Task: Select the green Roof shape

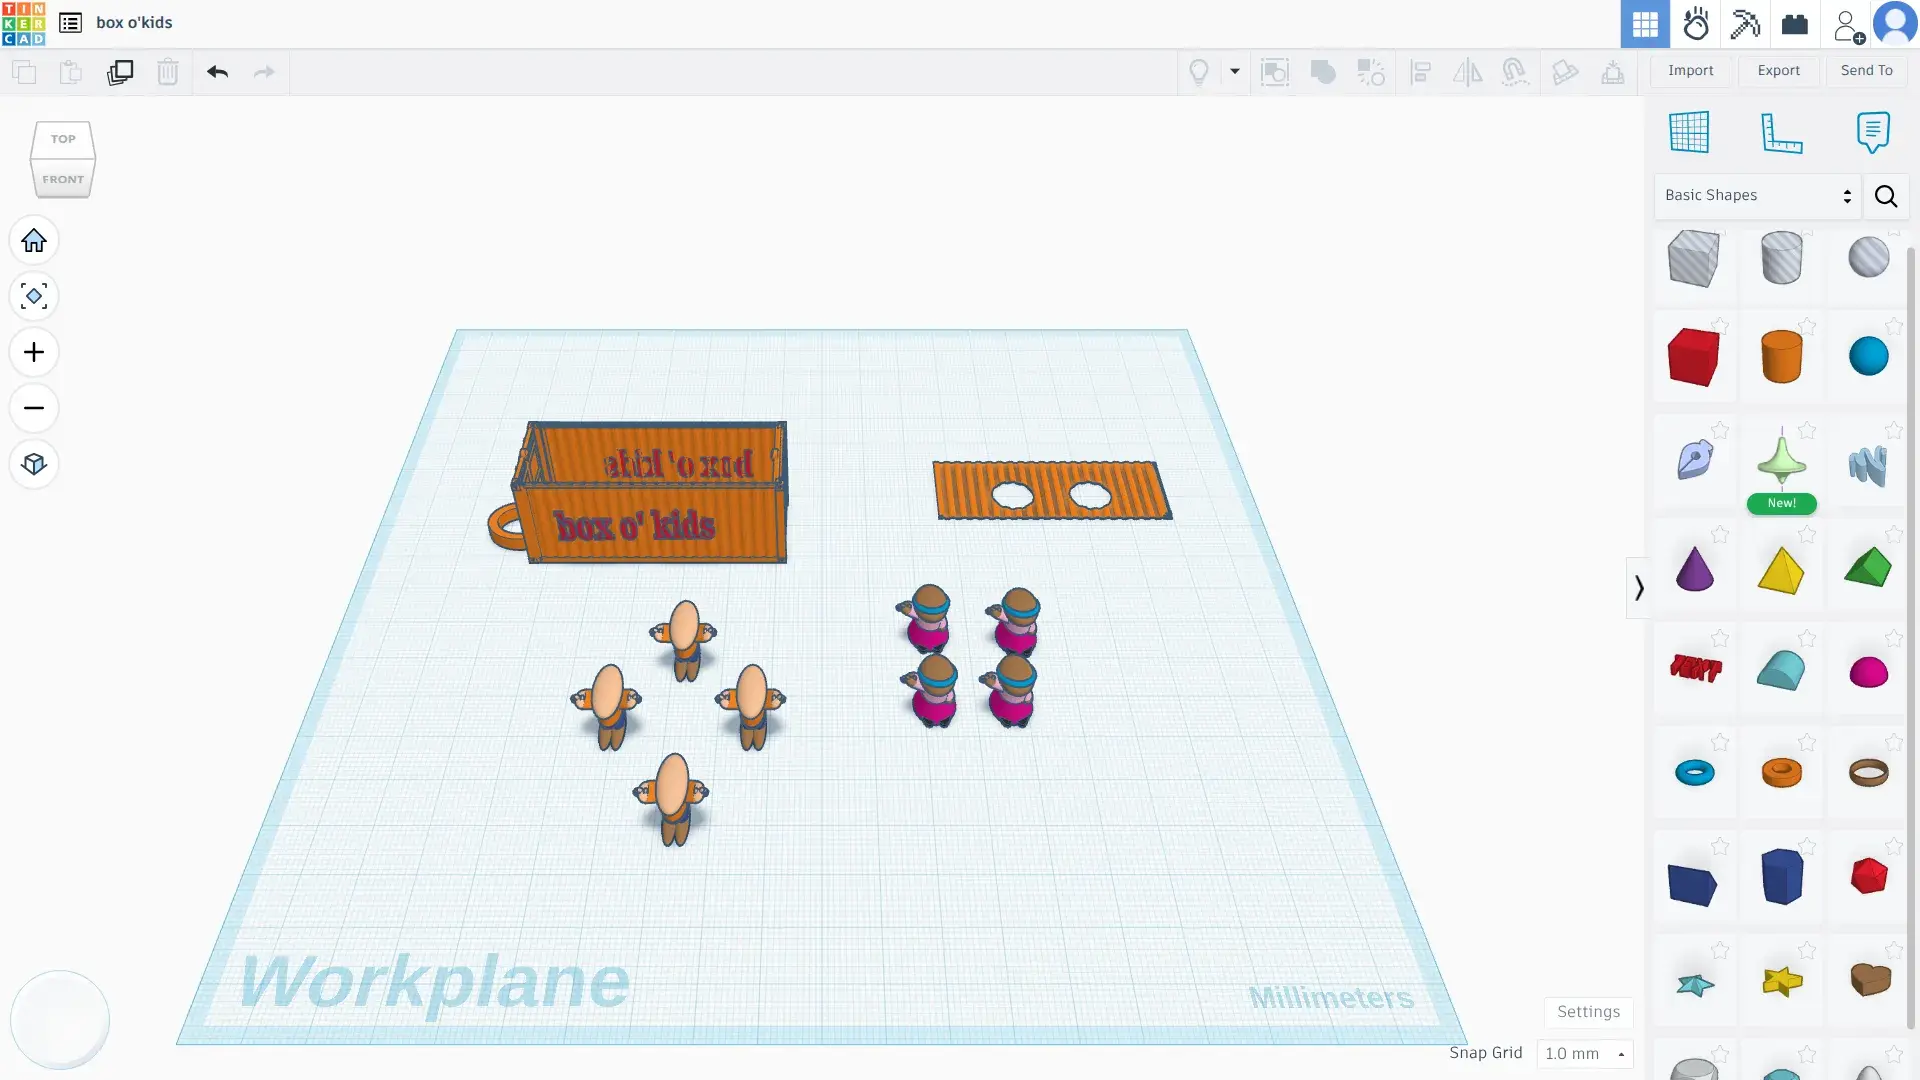Action: [1868, 567]
